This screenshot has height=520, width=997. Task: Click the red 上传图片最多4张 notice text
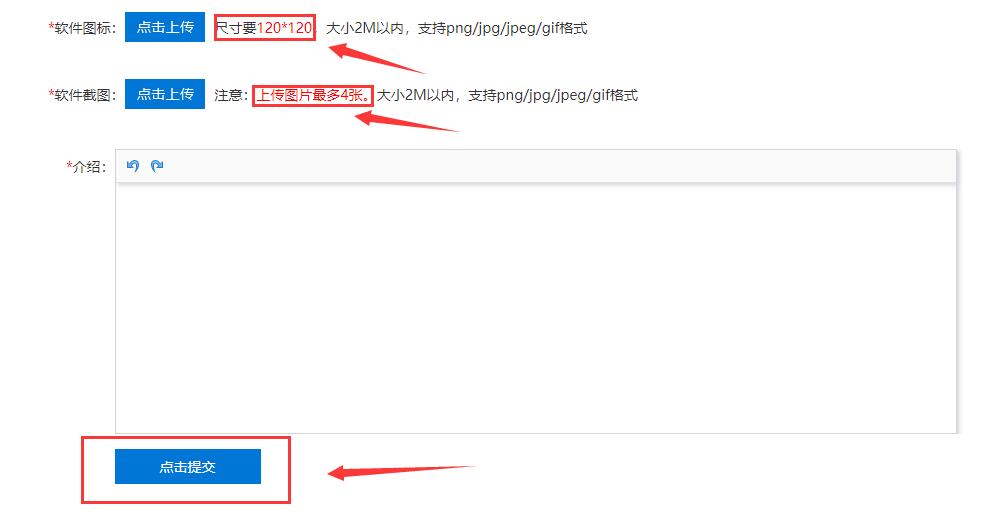point(312,95)
